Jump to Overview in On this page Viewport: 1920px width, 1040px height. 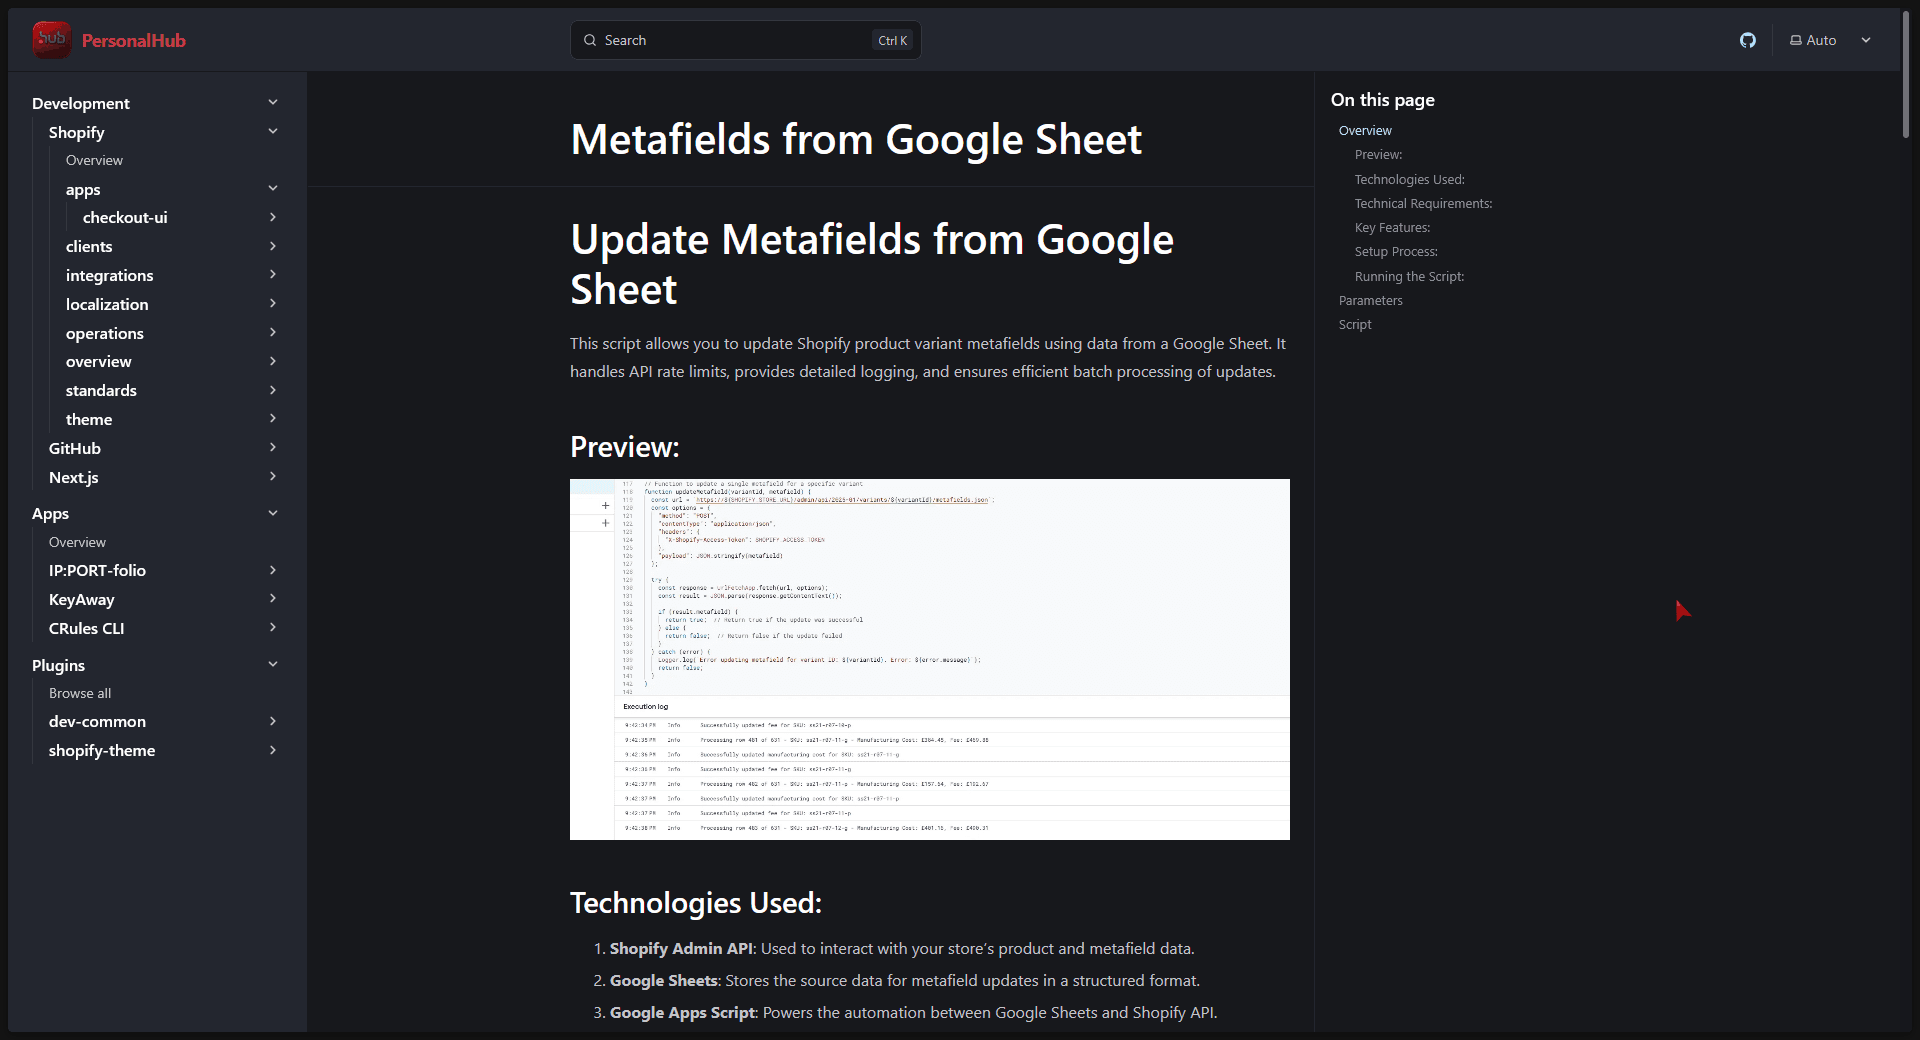(1365, 131)
